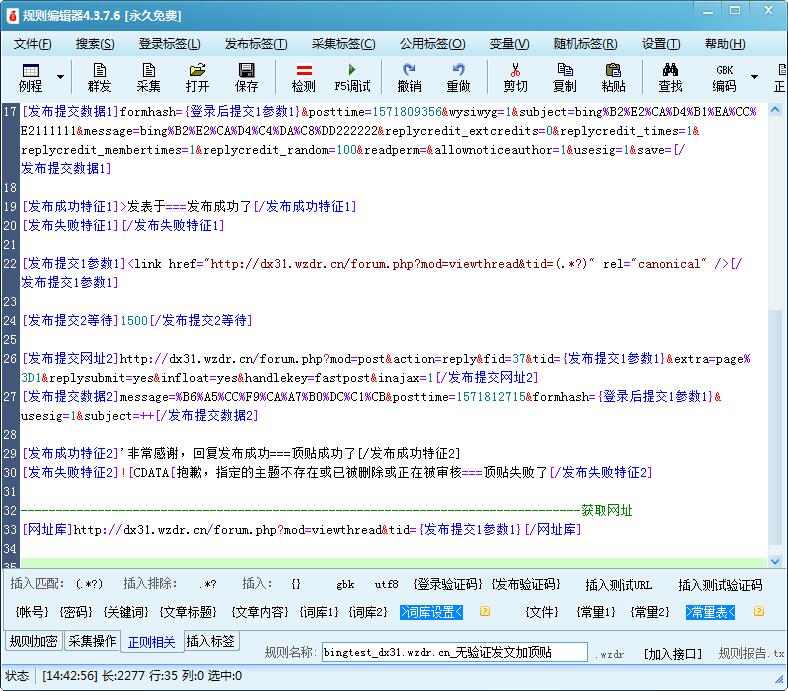Click the 打开 folder icon
Viewport: 788px width, 691px height.
197,77
